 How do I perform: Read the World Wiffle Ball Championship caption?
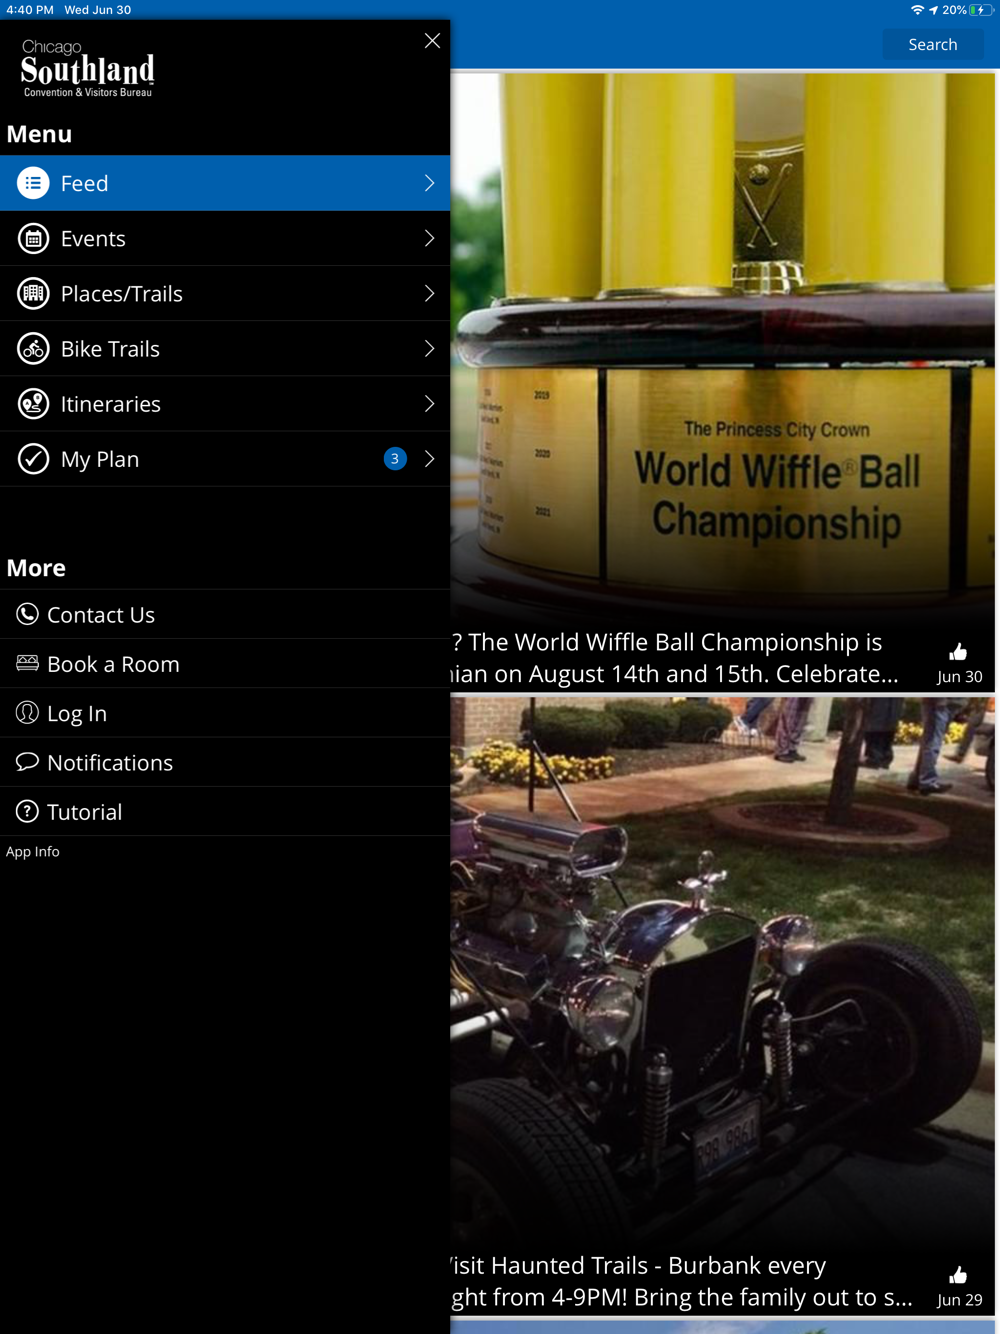coord(675,658)
